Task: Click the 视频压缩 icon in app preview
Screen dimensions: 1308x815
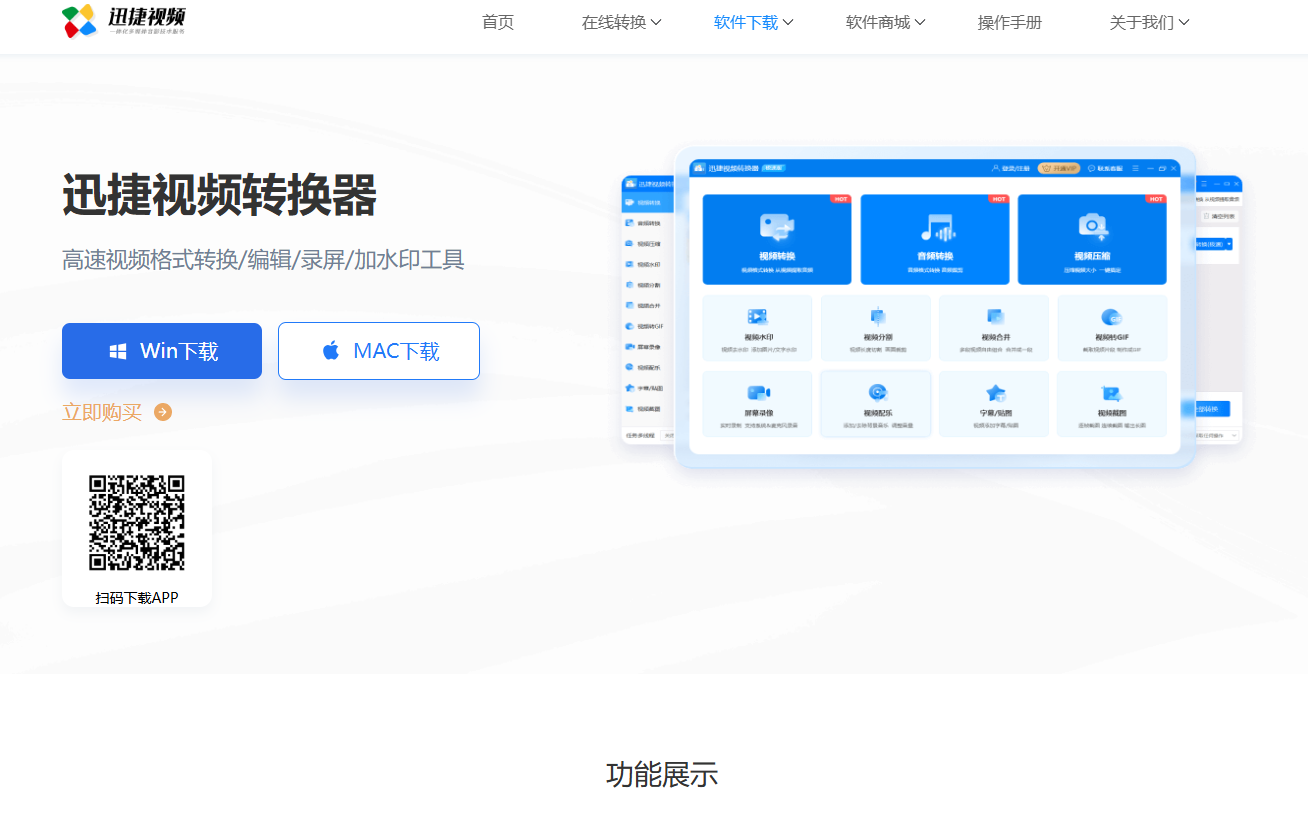Action: [x=1091, y=227]
